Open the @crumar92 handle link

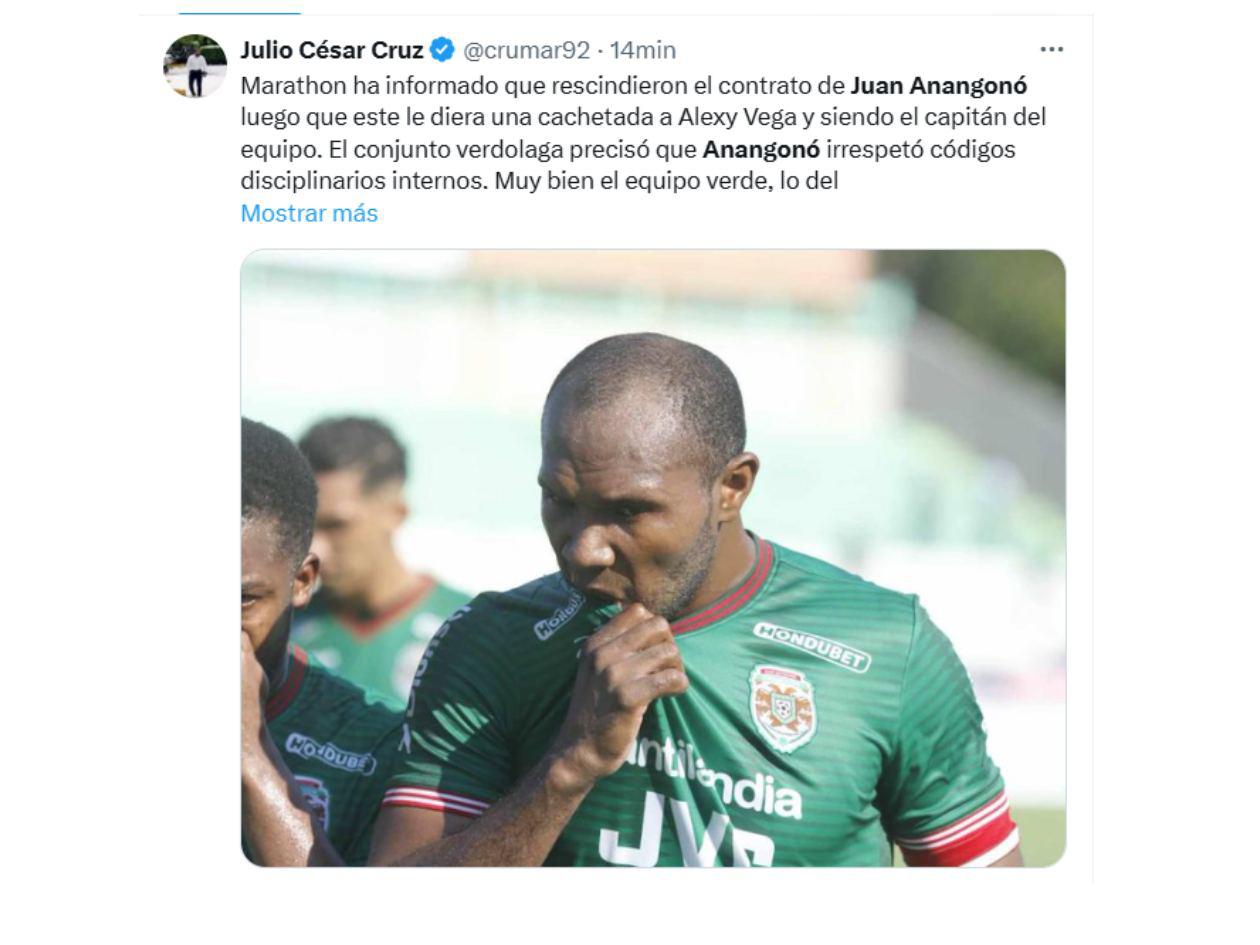[x=526, y=49]
